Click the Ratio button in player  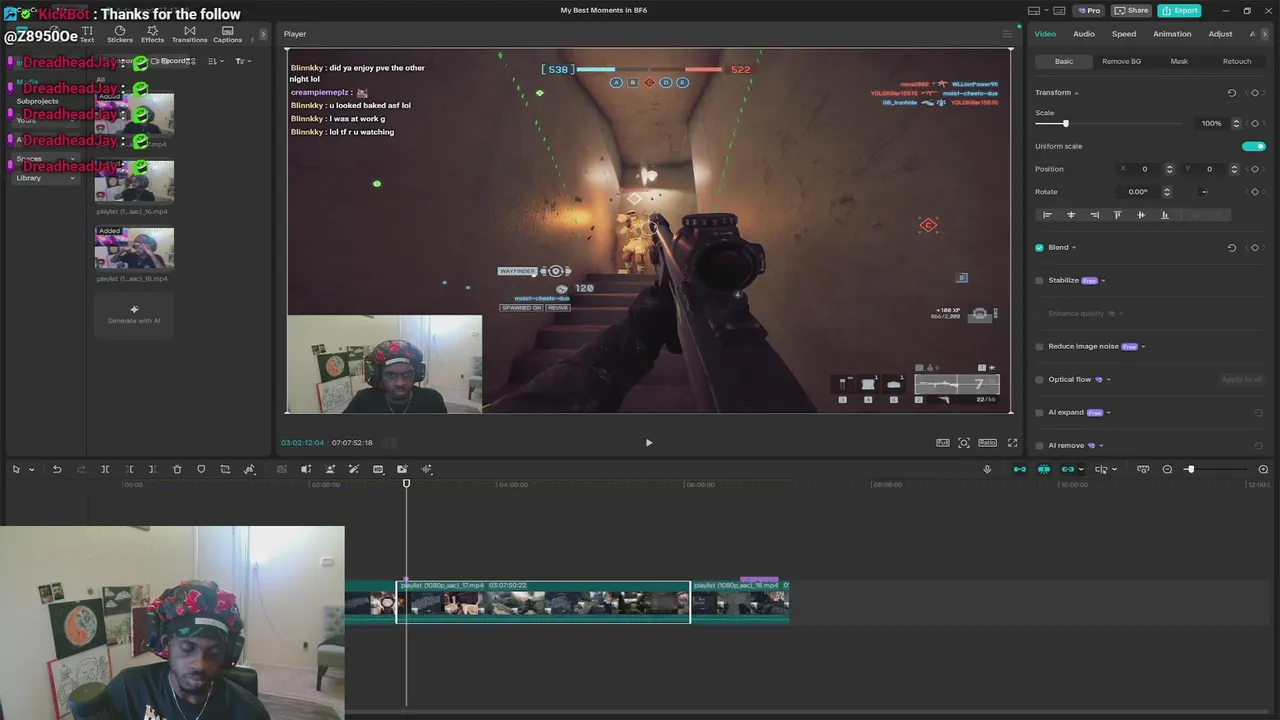pyautogui.click(x=987, y=442)
